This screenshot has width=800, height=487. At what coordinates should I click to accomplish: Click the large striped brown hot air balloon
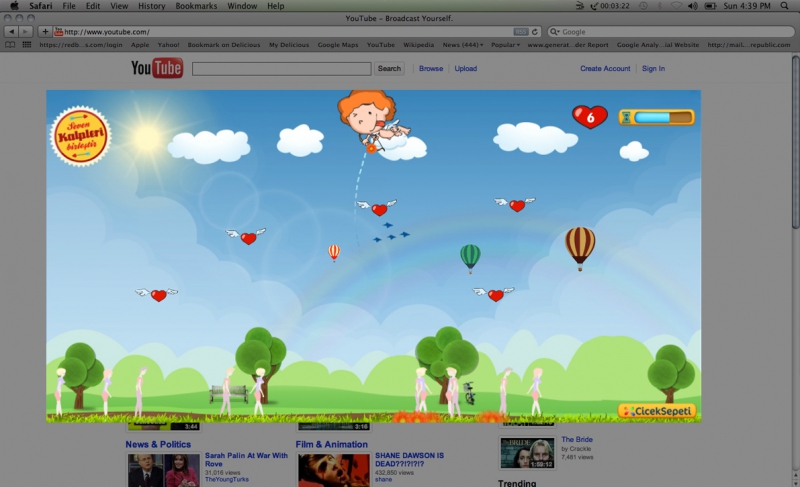(580, 247)
